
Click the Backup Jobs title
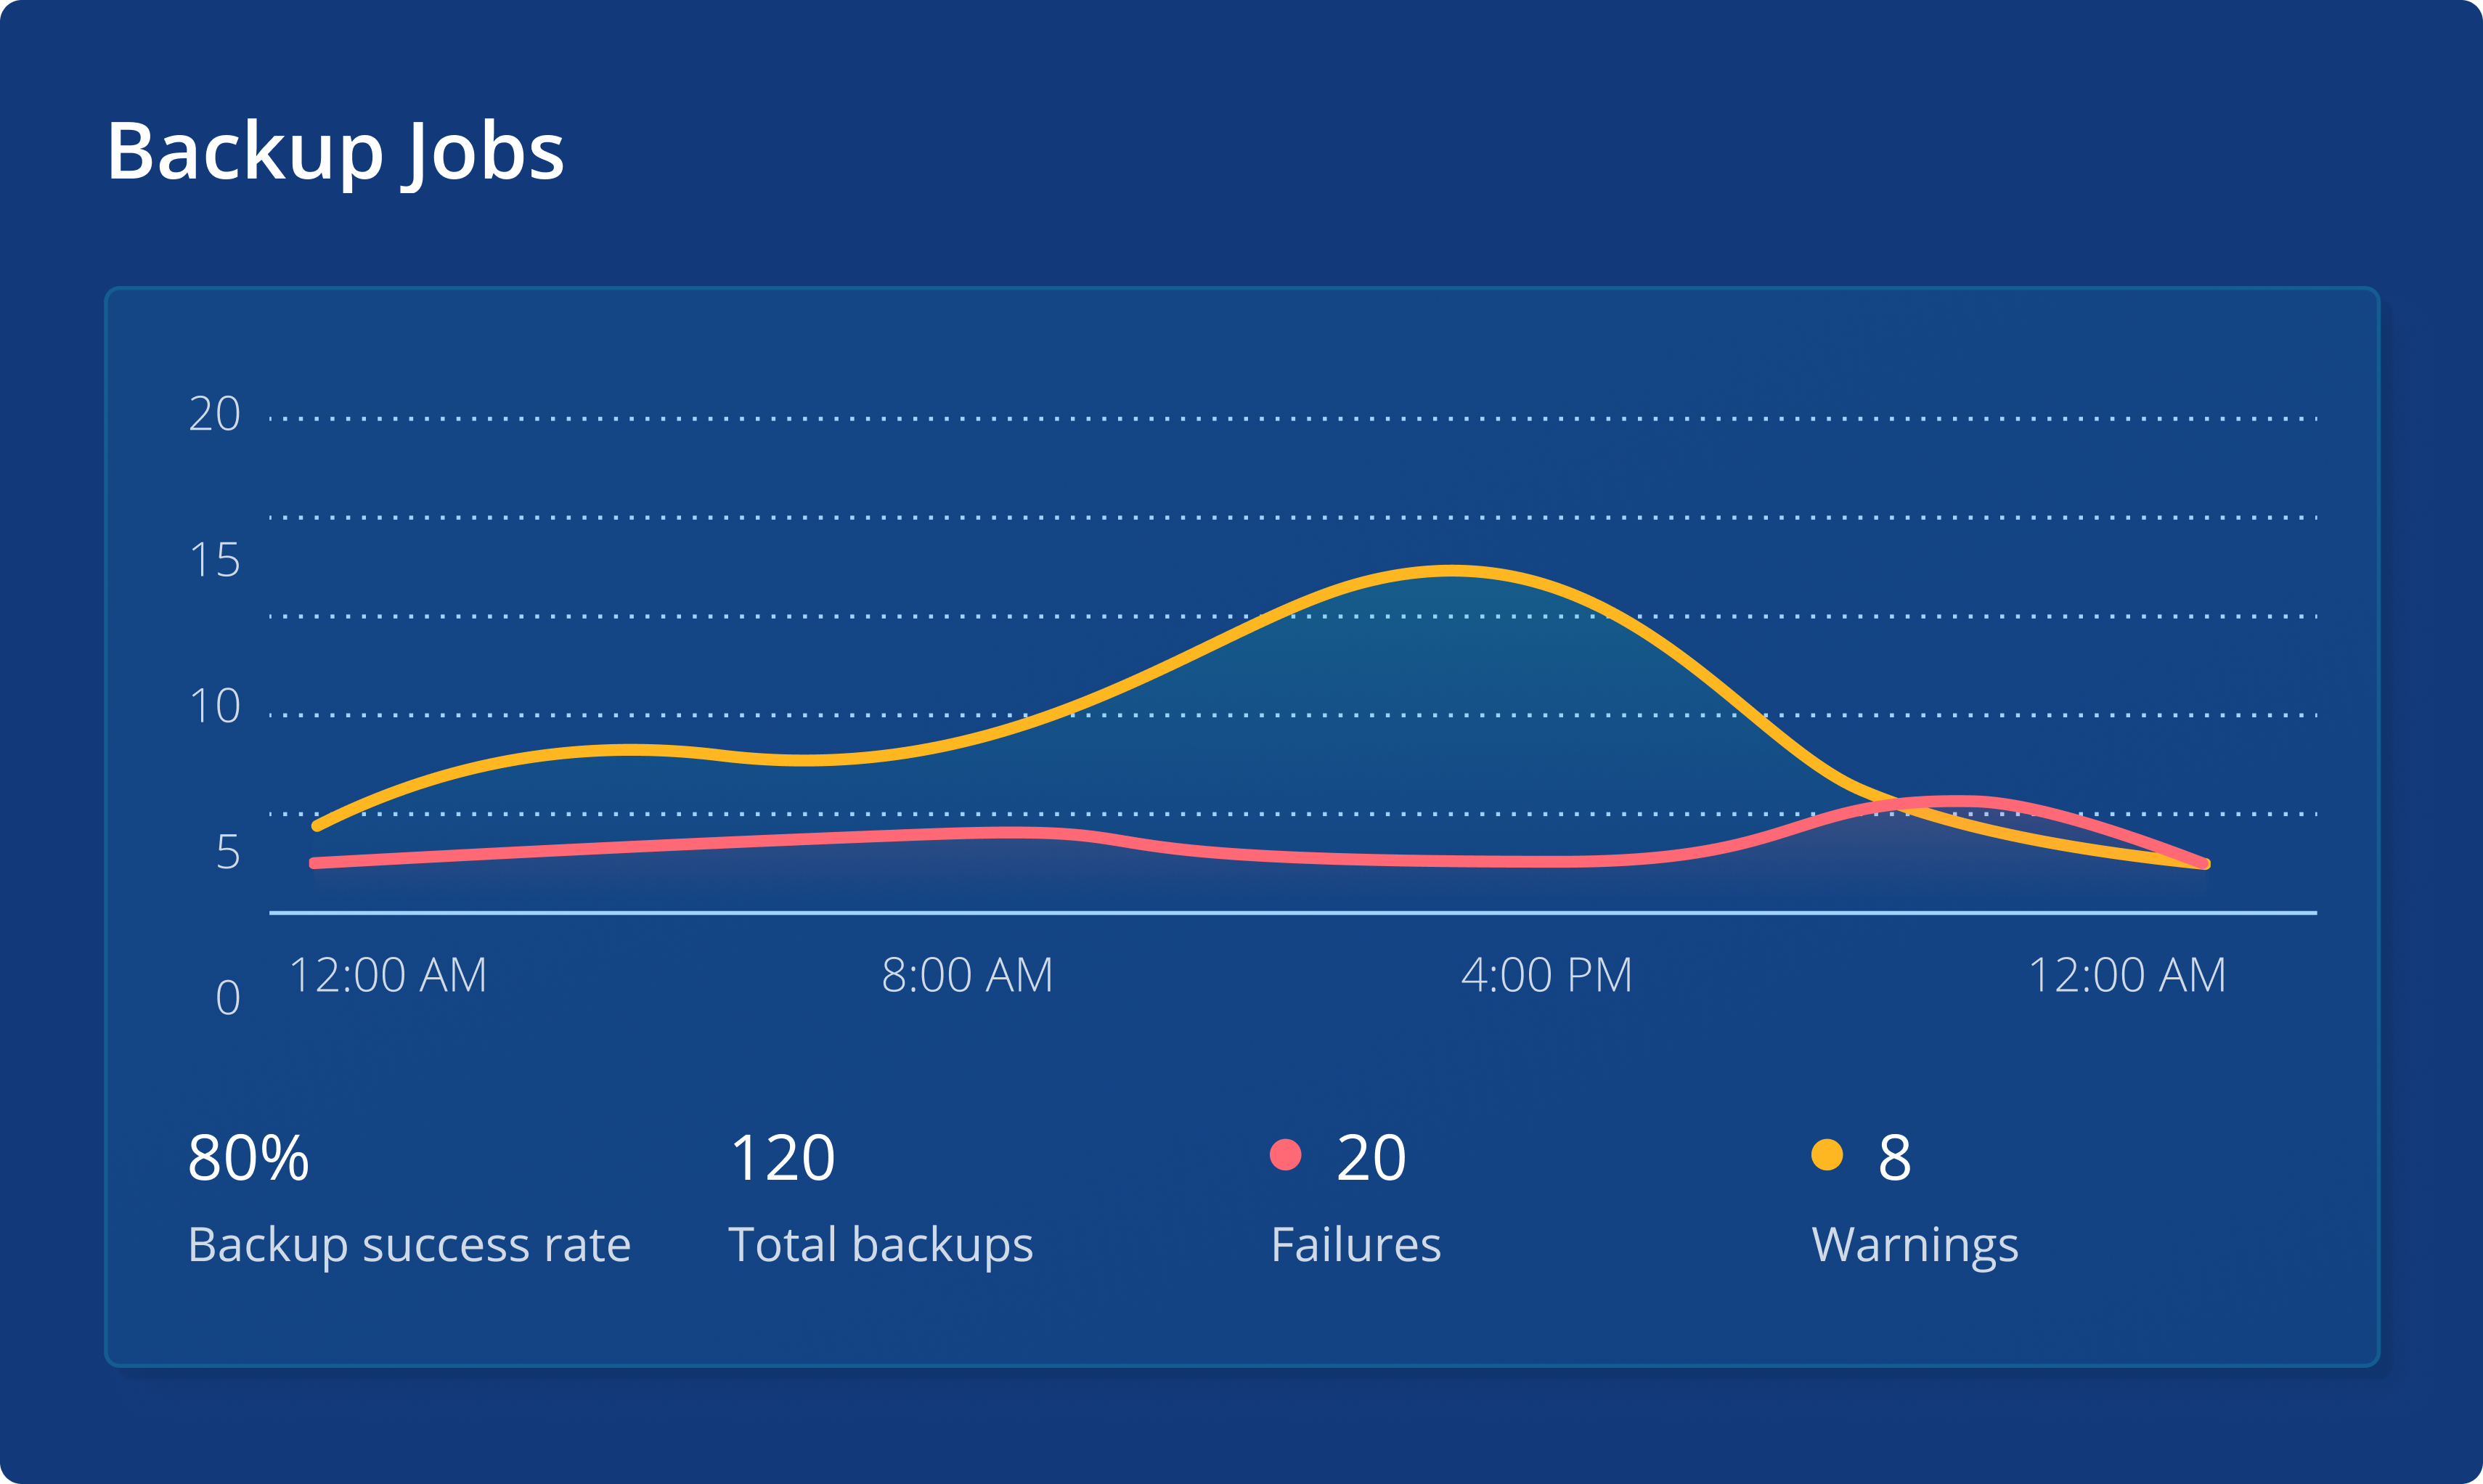pos(335,151)
